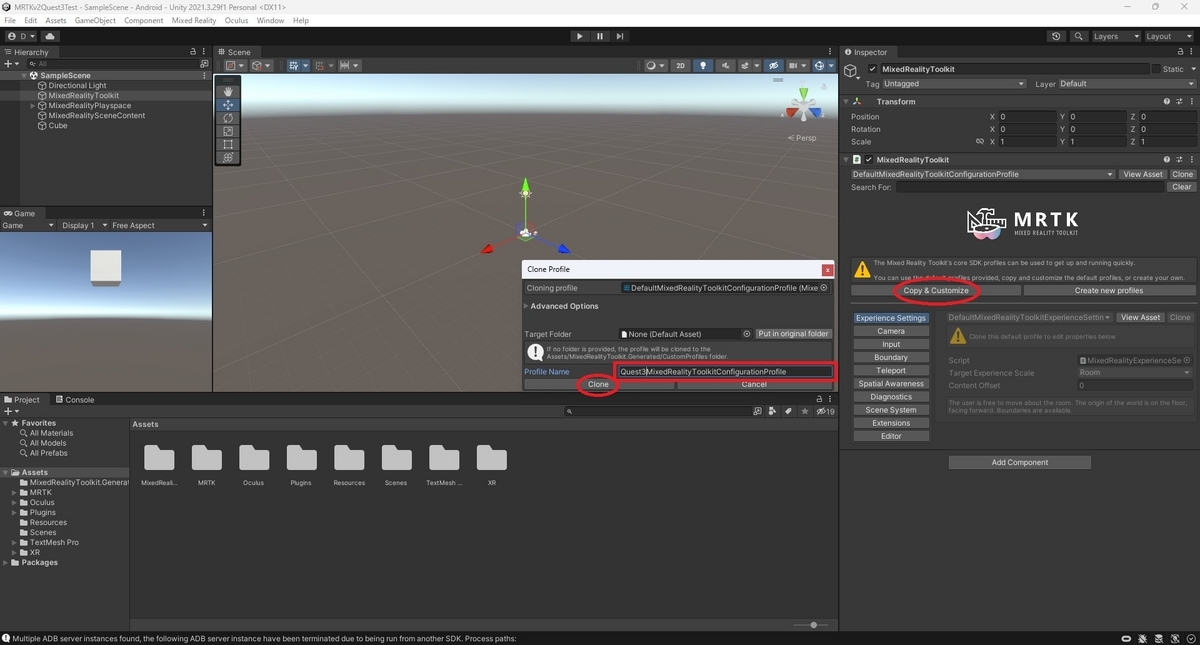Close the Clone Profile dialog
This screenshot has height=645, width=1200.
pyautogui.click(x=827, y=269)
